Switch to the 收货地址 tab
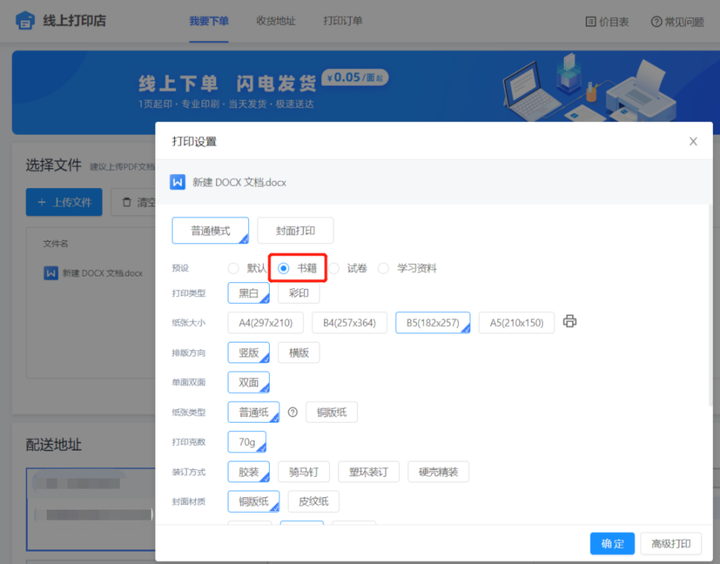 pos(276,21)
